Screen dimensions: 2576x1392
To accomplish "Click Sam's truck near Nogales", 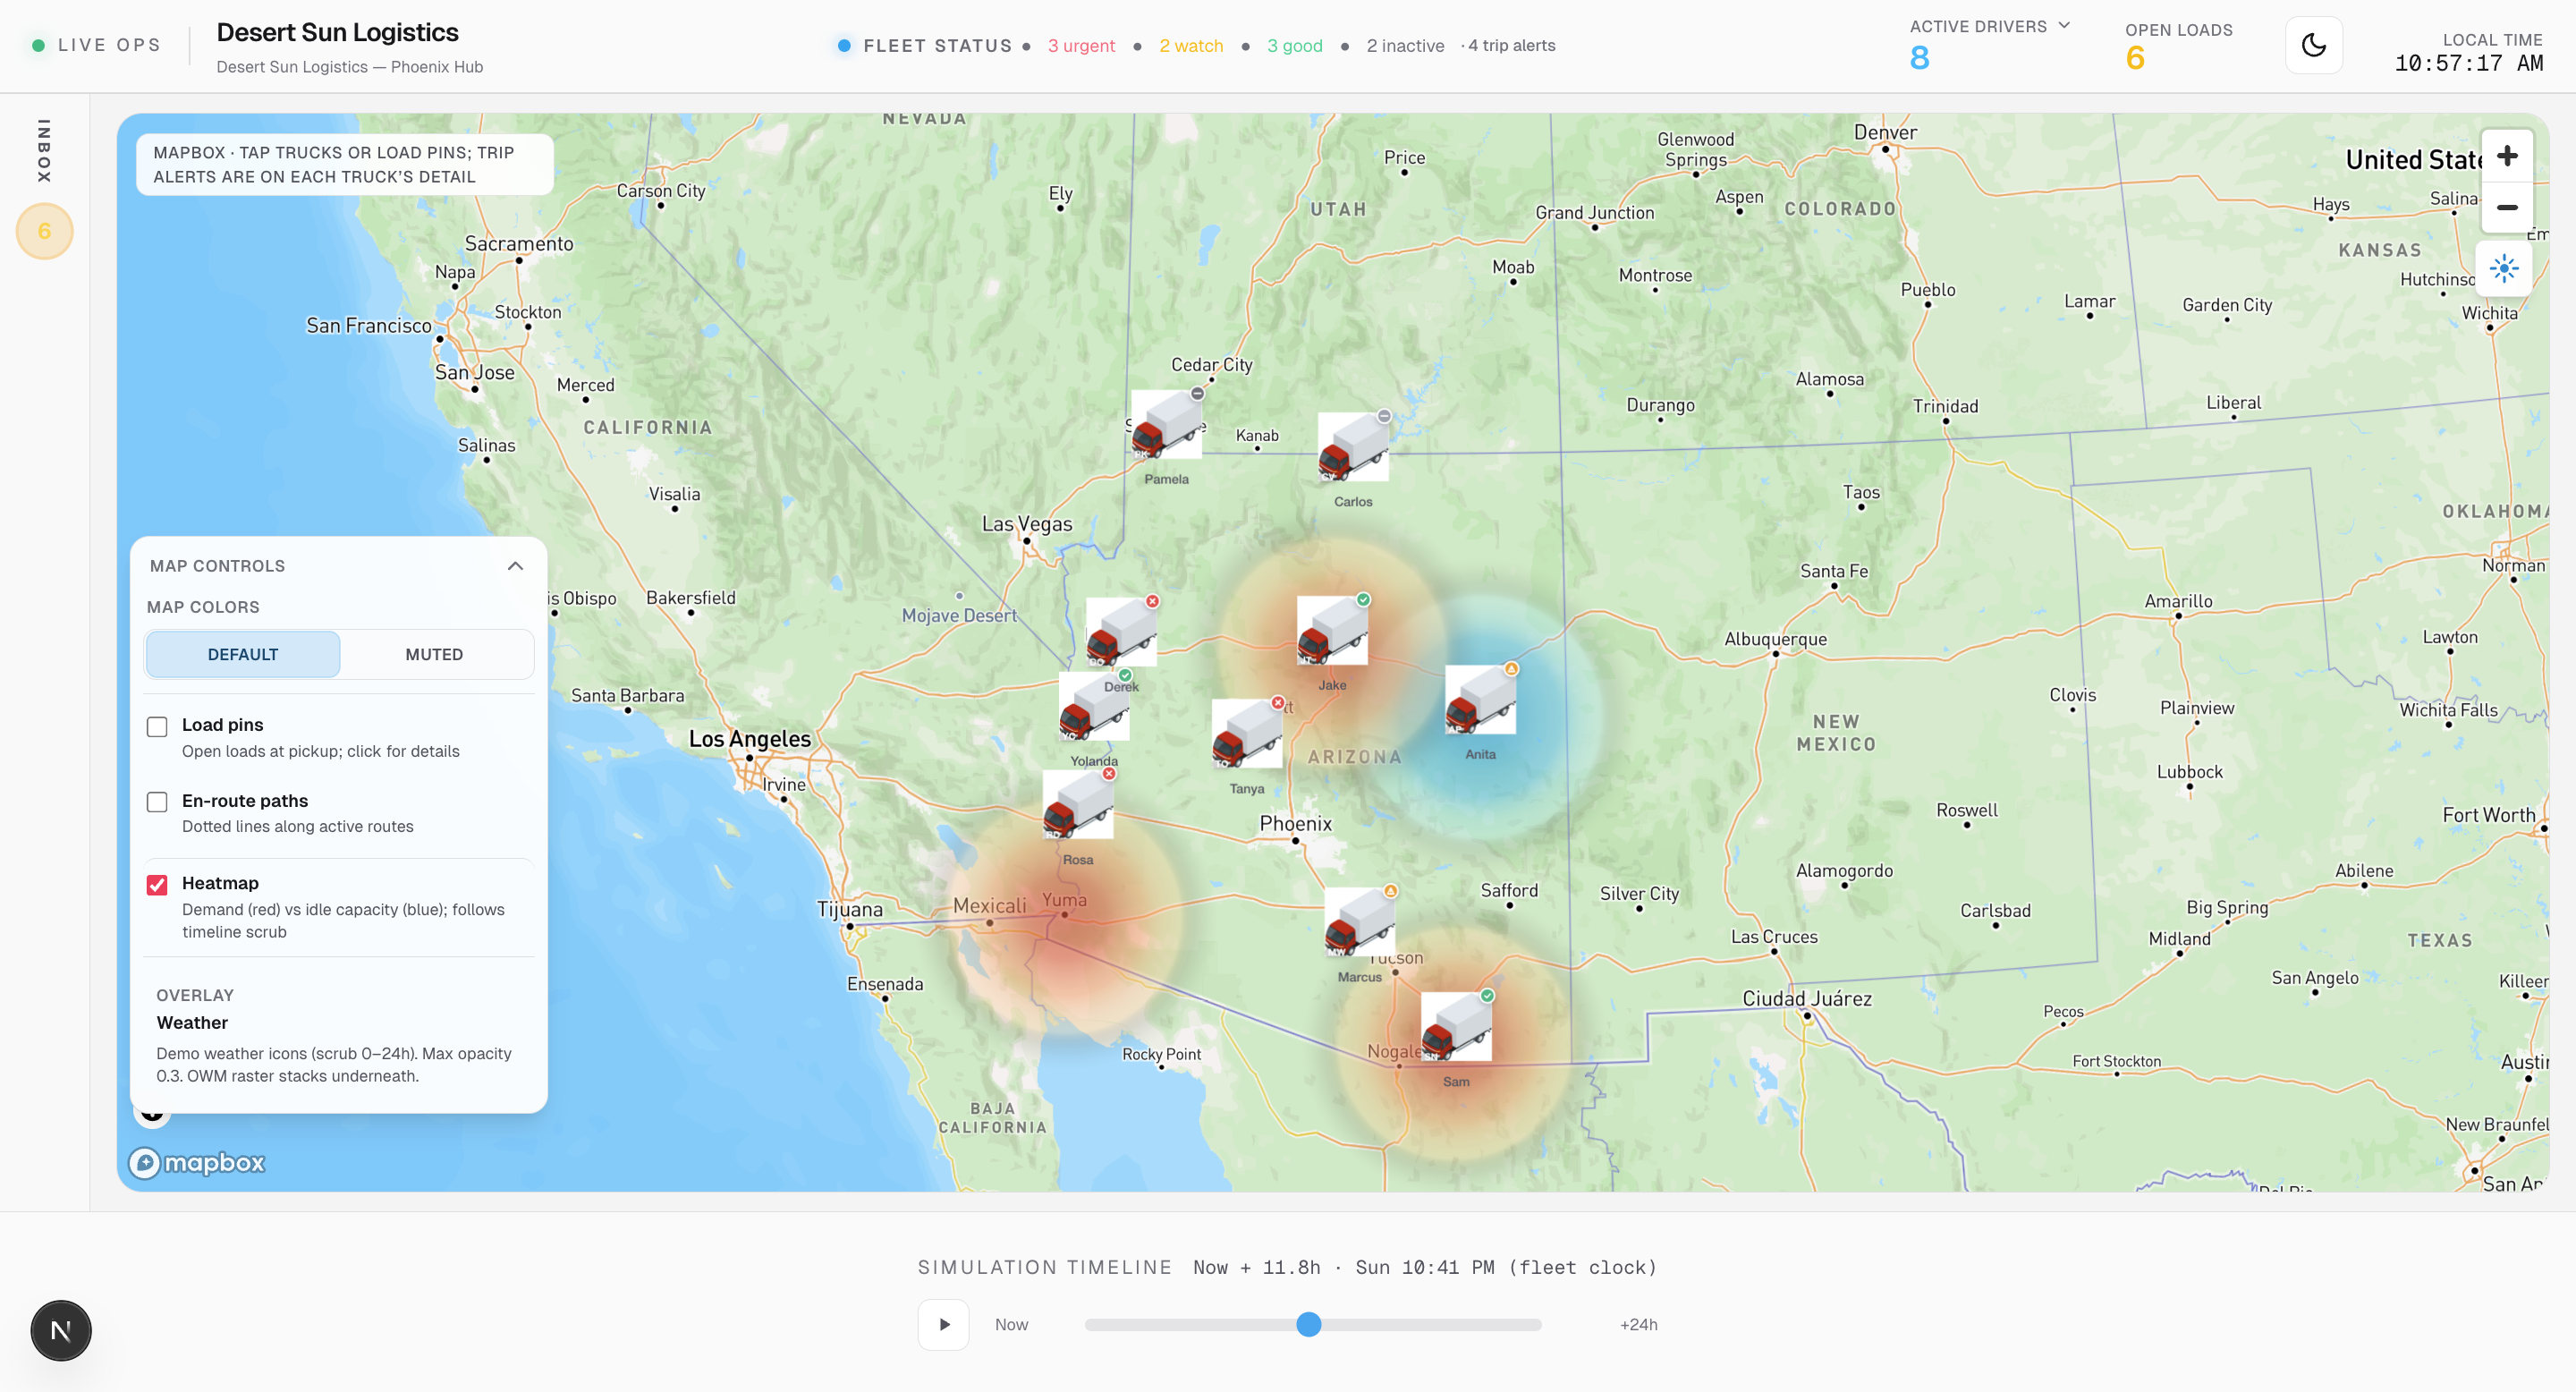I will pyautogui.click(x=1455, y=1027).
